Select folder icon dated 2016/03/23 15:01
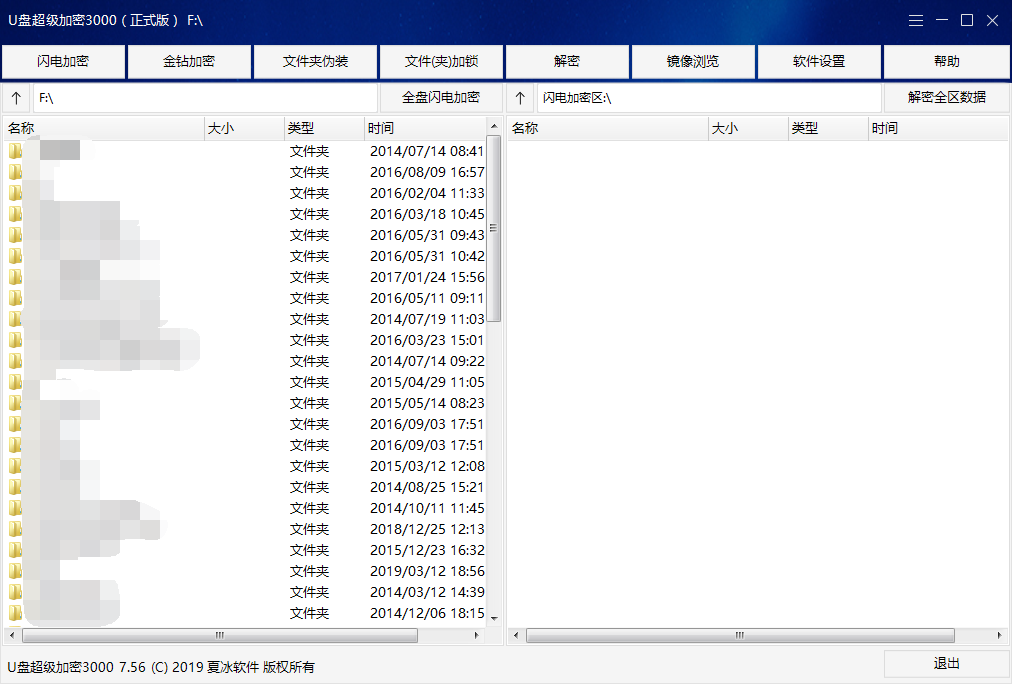 click(x=15, y=340)
